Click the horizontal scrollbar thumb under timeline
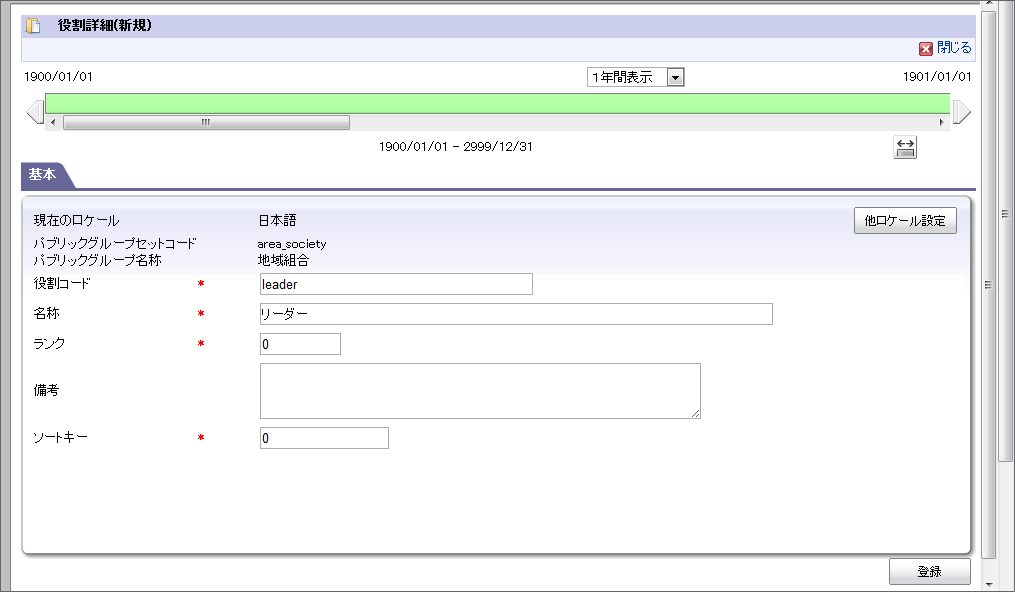The width and height of the screenshot is (1015, 592). (206, 122)
